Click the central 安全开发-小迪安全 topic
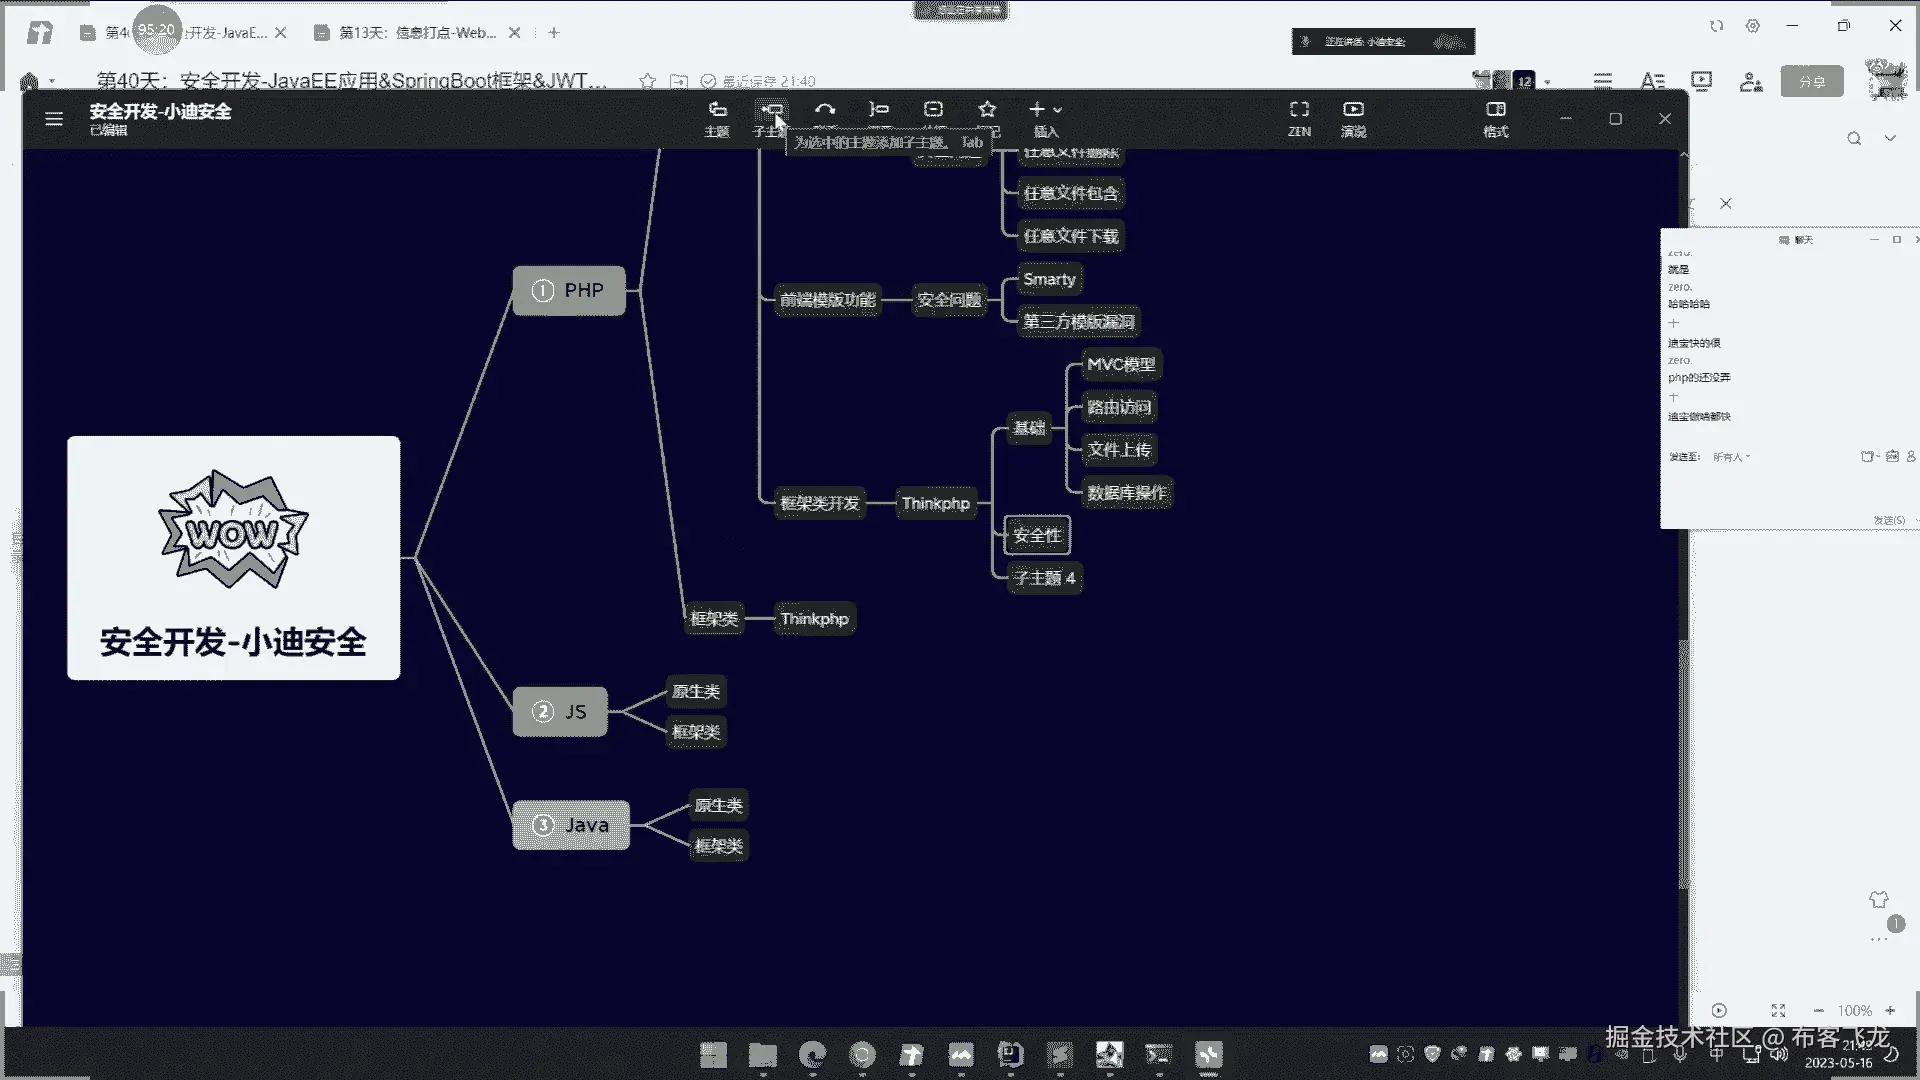Image resolution: width=1920 pixels, height=1080 pixels. [233, 558]
